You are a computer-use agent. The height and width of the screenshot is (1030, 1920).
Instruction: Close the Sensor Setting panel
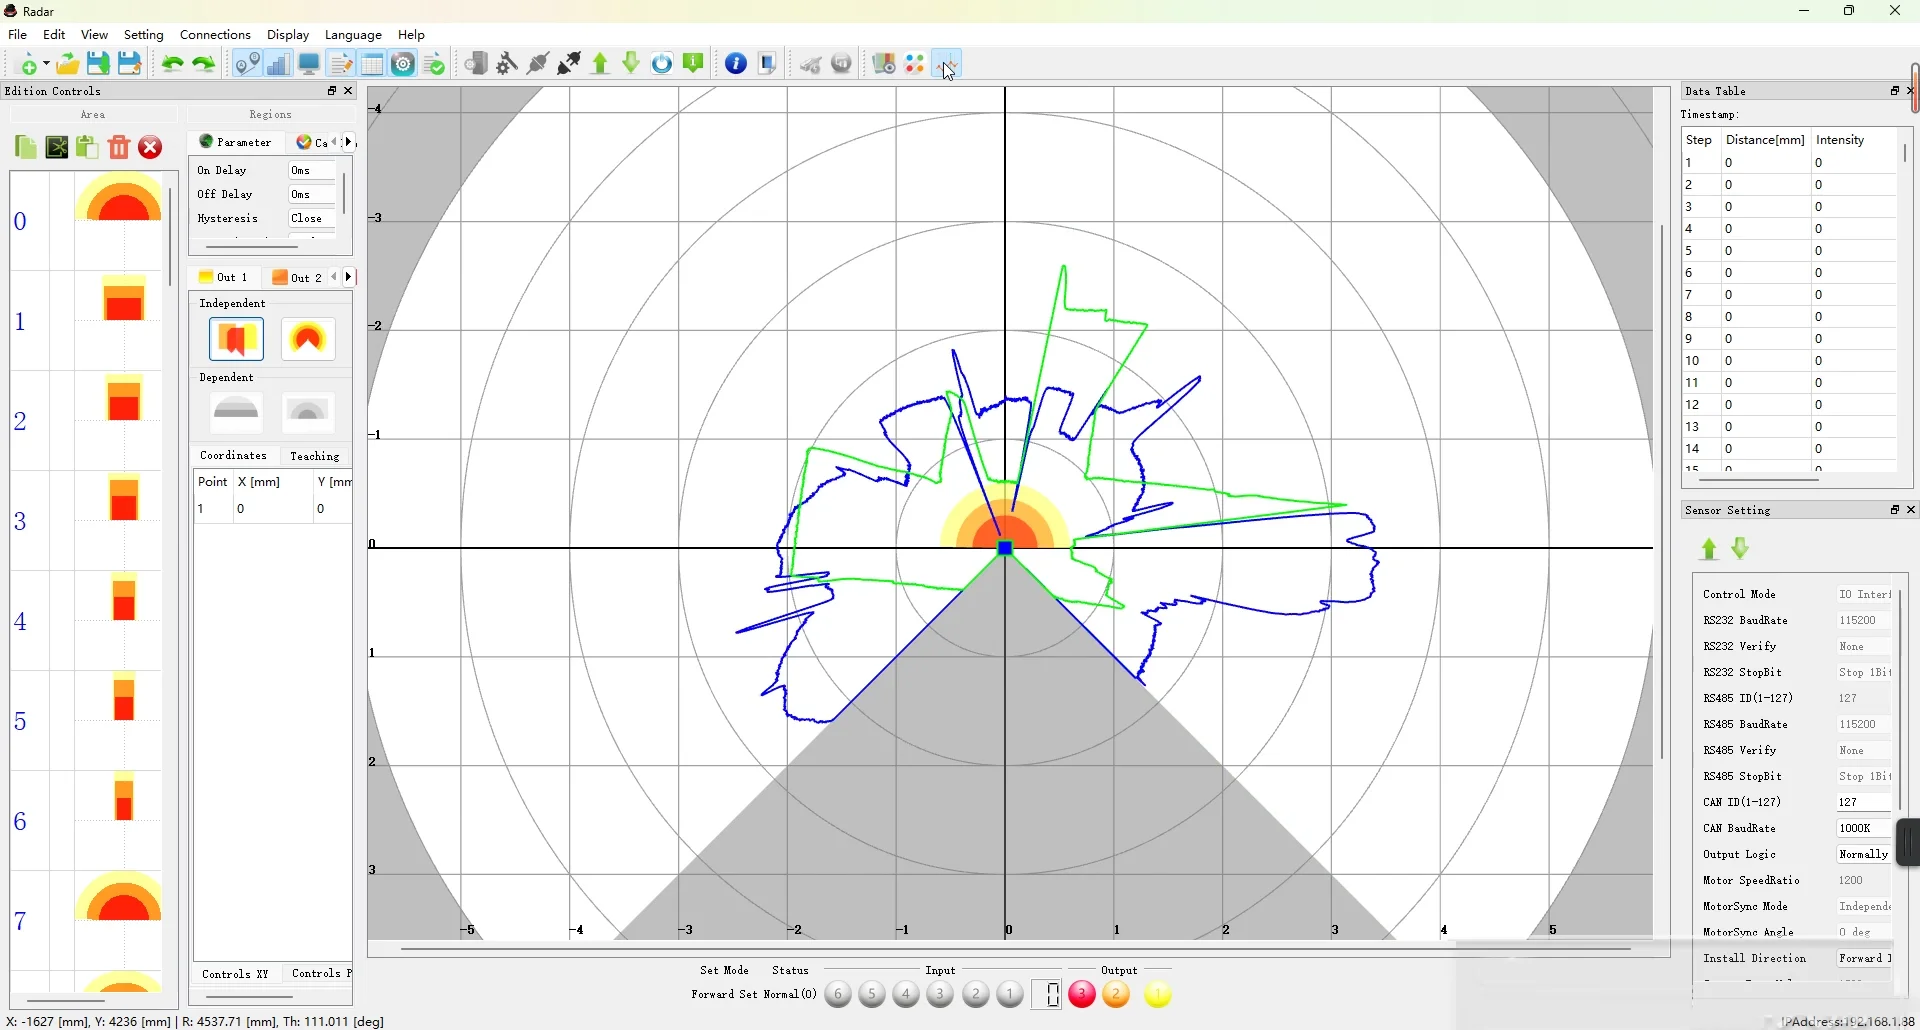coord(1911,510)
